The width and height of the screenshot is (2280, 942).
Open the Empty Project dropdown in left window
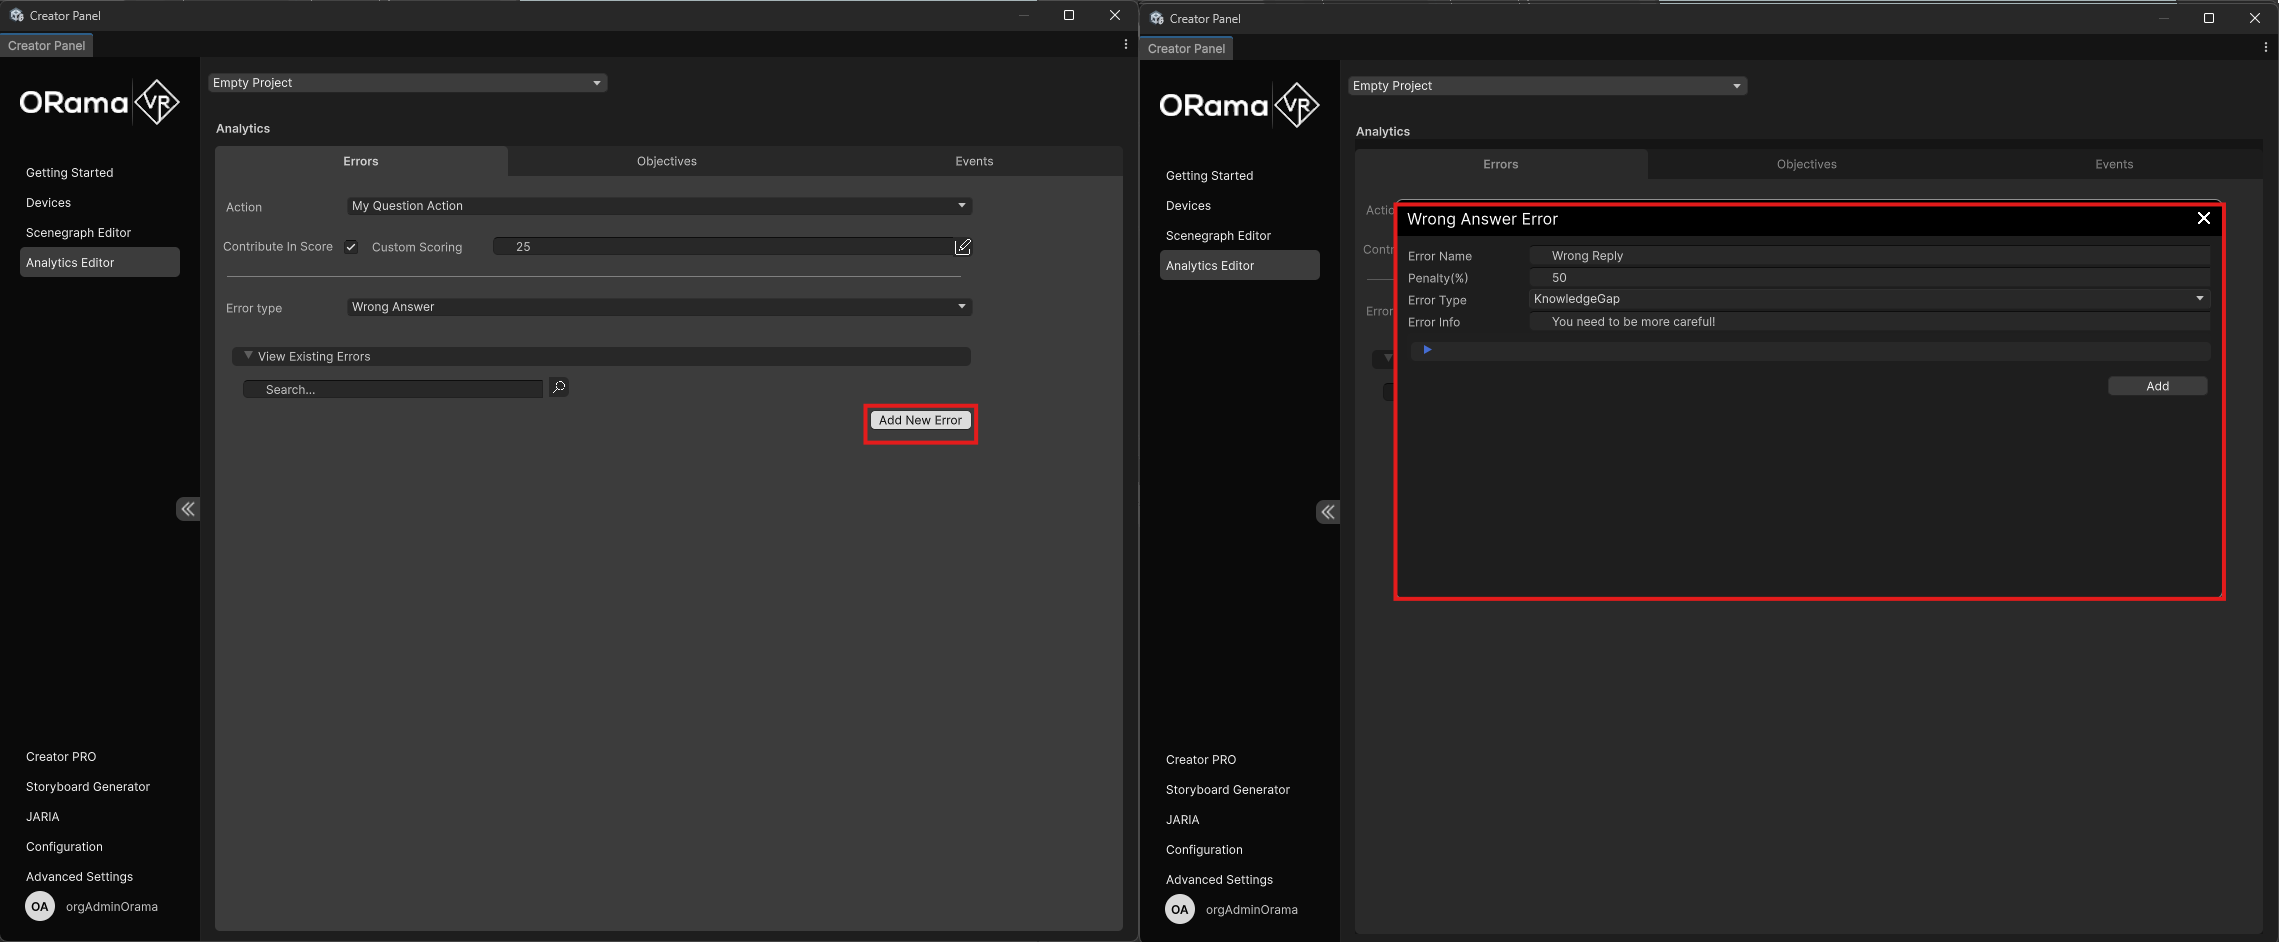[x=407, y=83]
